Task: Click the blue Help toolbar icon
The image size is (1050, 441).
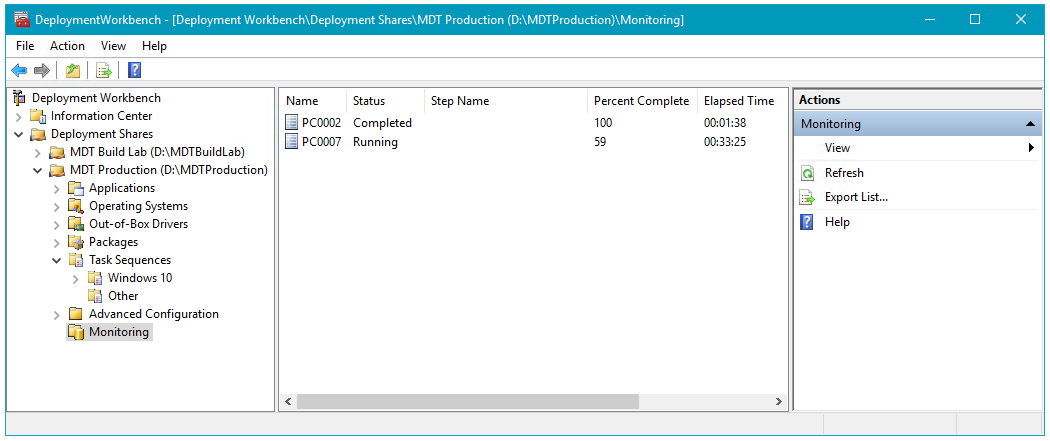Action: click(134, 70)
